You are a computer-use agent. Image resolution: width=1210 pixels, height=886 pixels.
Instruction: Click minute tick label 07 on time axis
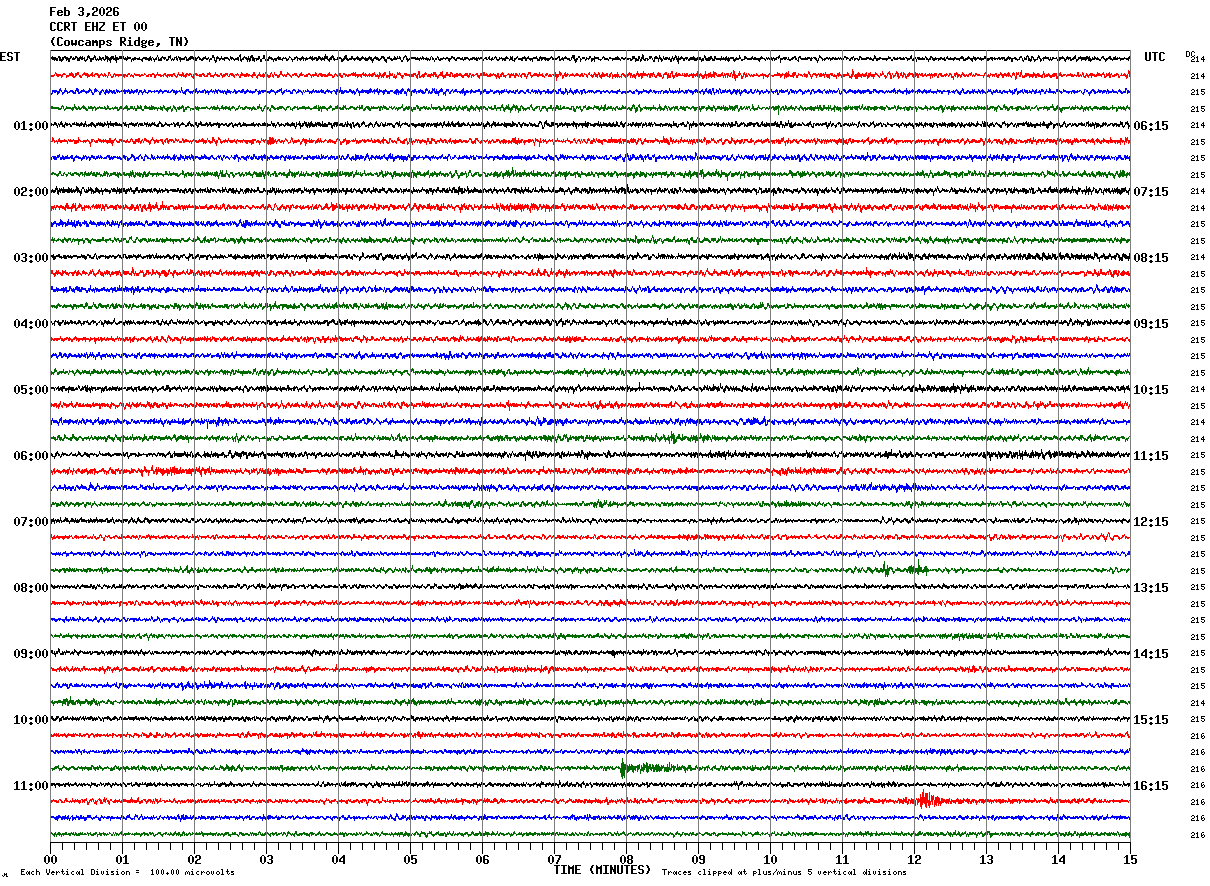pyautogui.click(x=554, y=859)
